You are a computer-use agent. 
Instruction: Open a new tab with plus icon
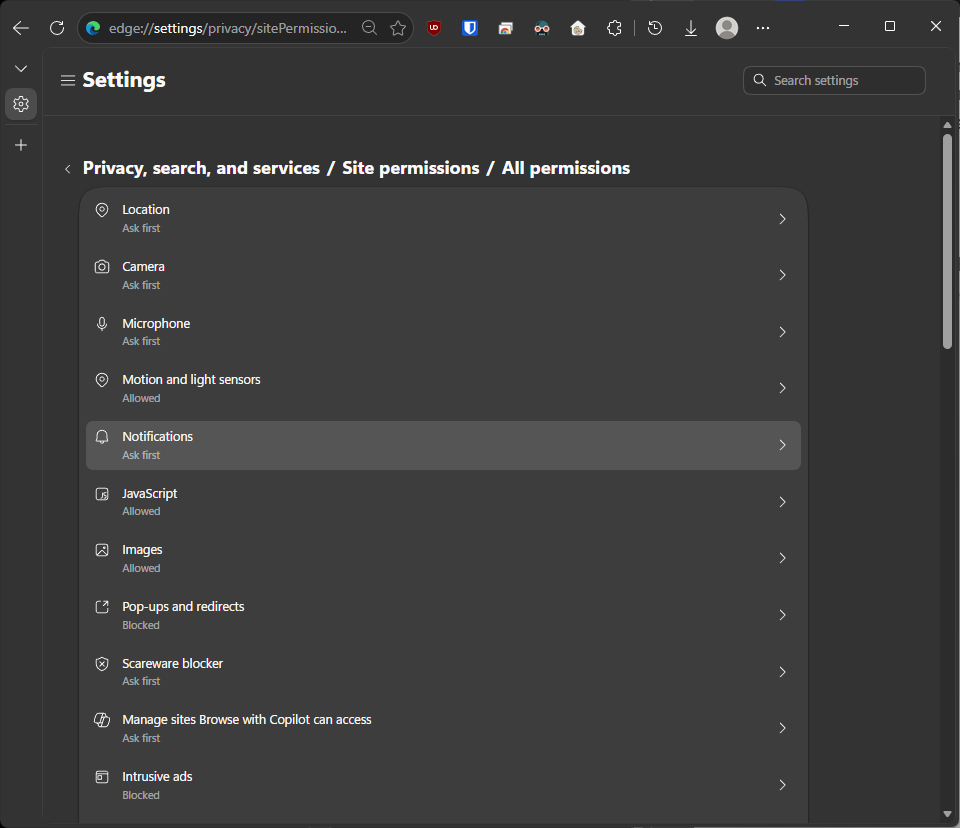[21, 145]
